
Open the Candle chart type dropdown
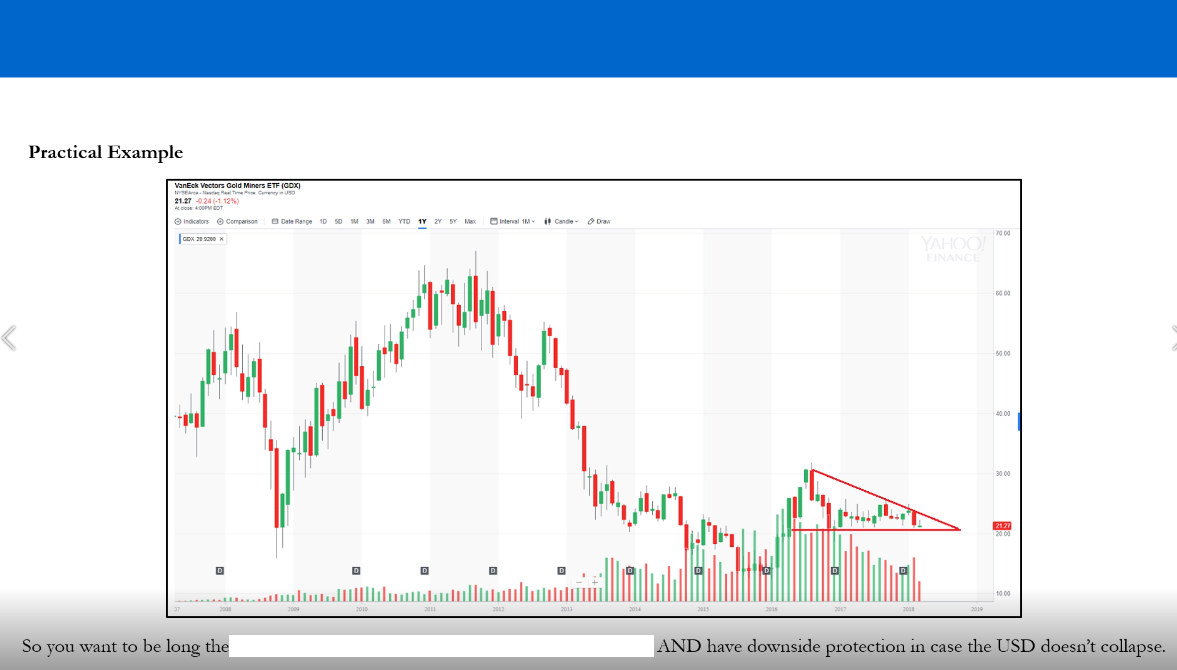click(561, 221)
